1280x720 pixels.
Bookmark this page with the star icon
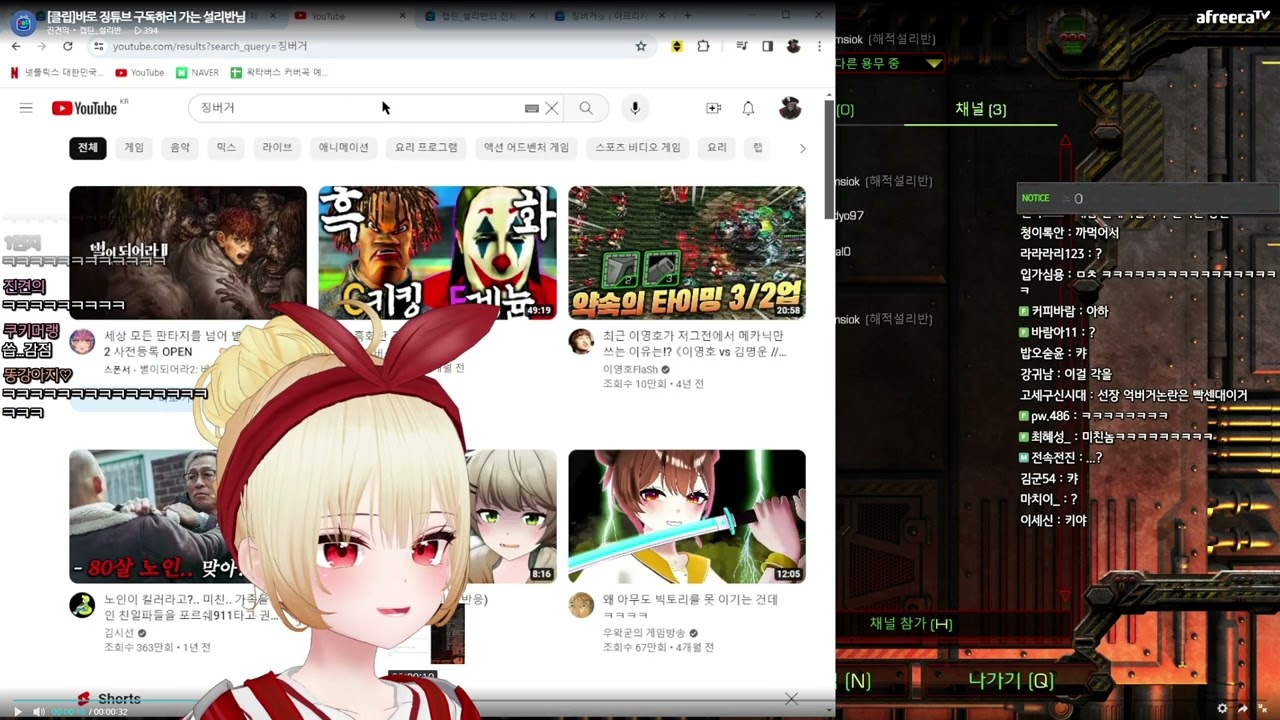(x=641, y=46)
